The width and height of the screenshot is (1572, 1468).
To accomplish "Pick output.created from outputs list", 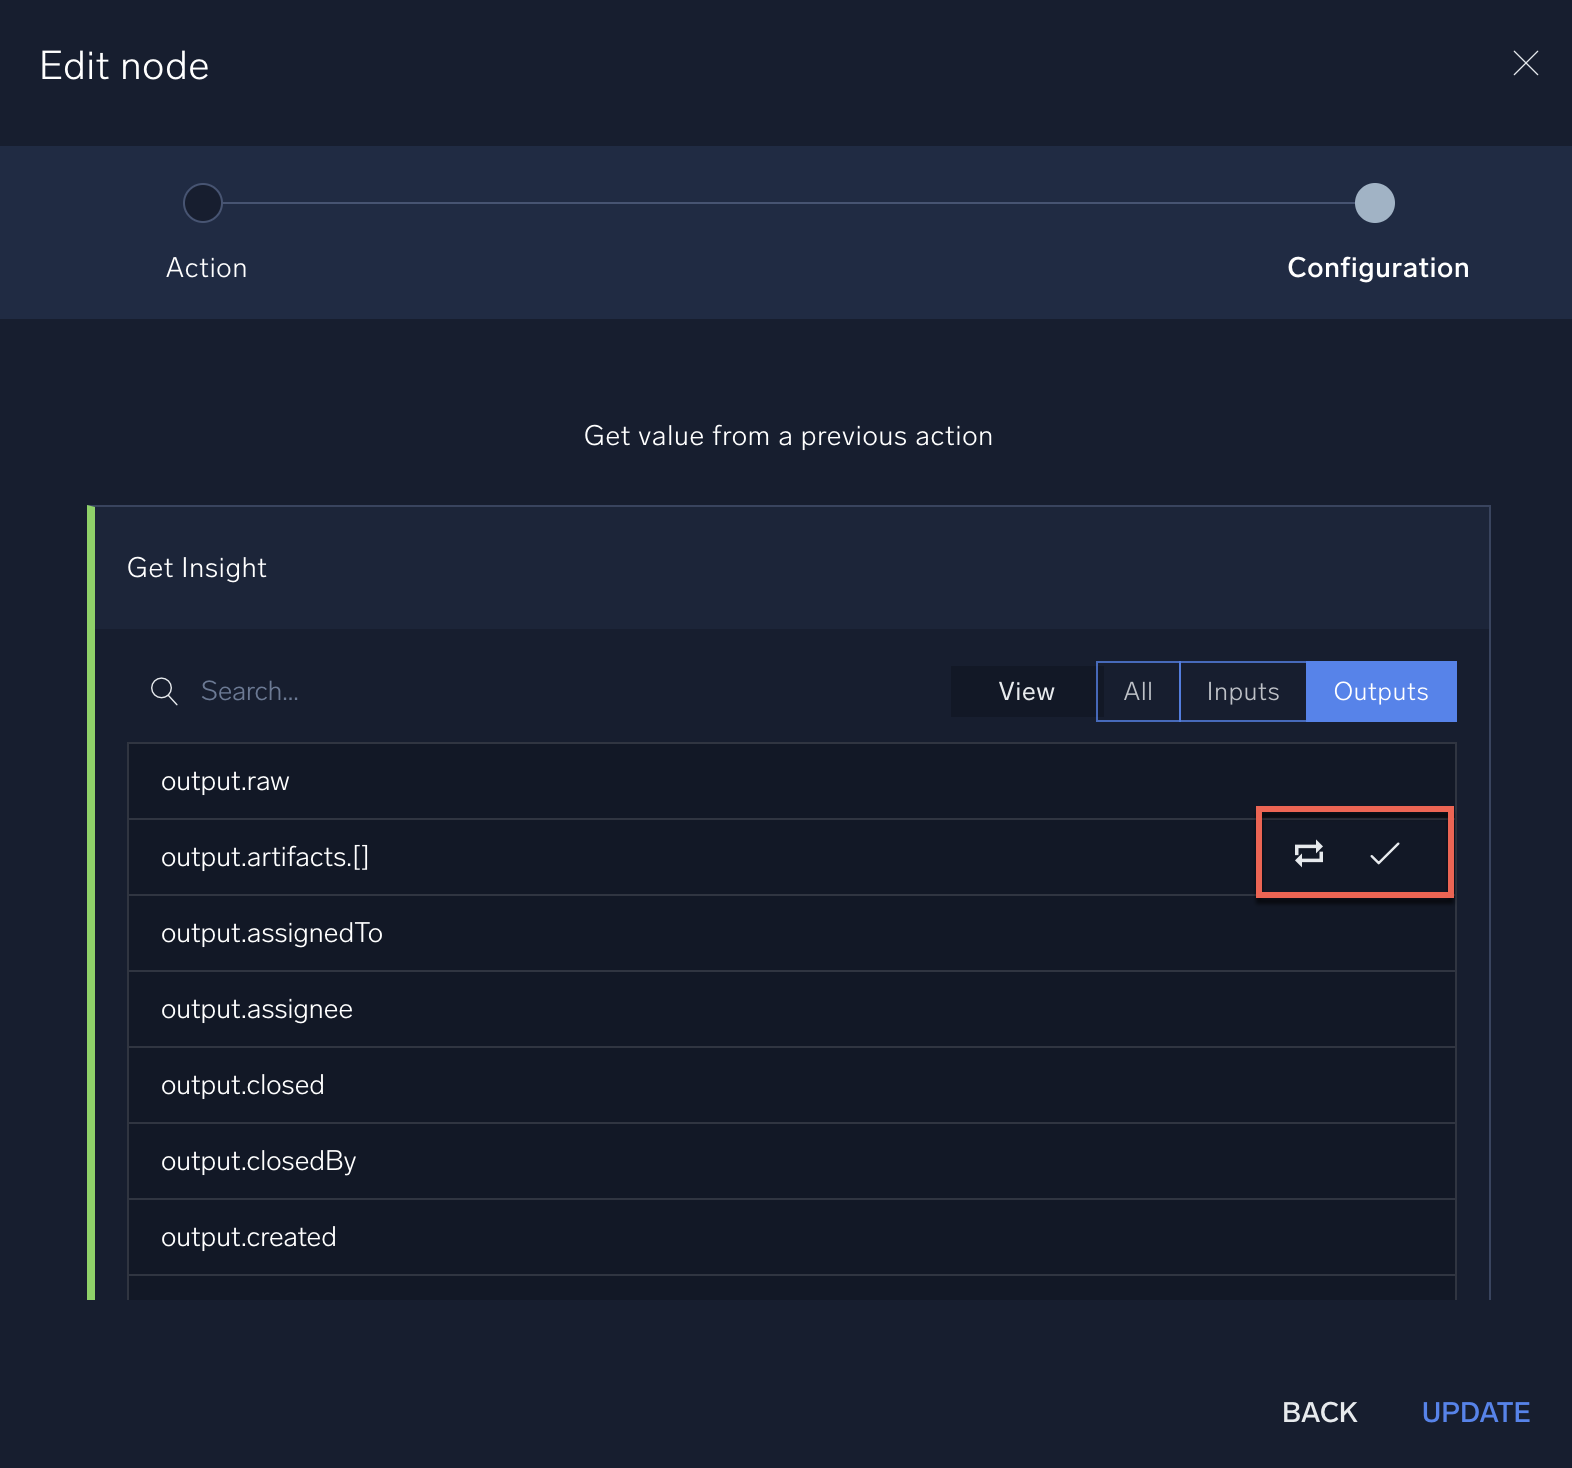I will point(249,1237).
